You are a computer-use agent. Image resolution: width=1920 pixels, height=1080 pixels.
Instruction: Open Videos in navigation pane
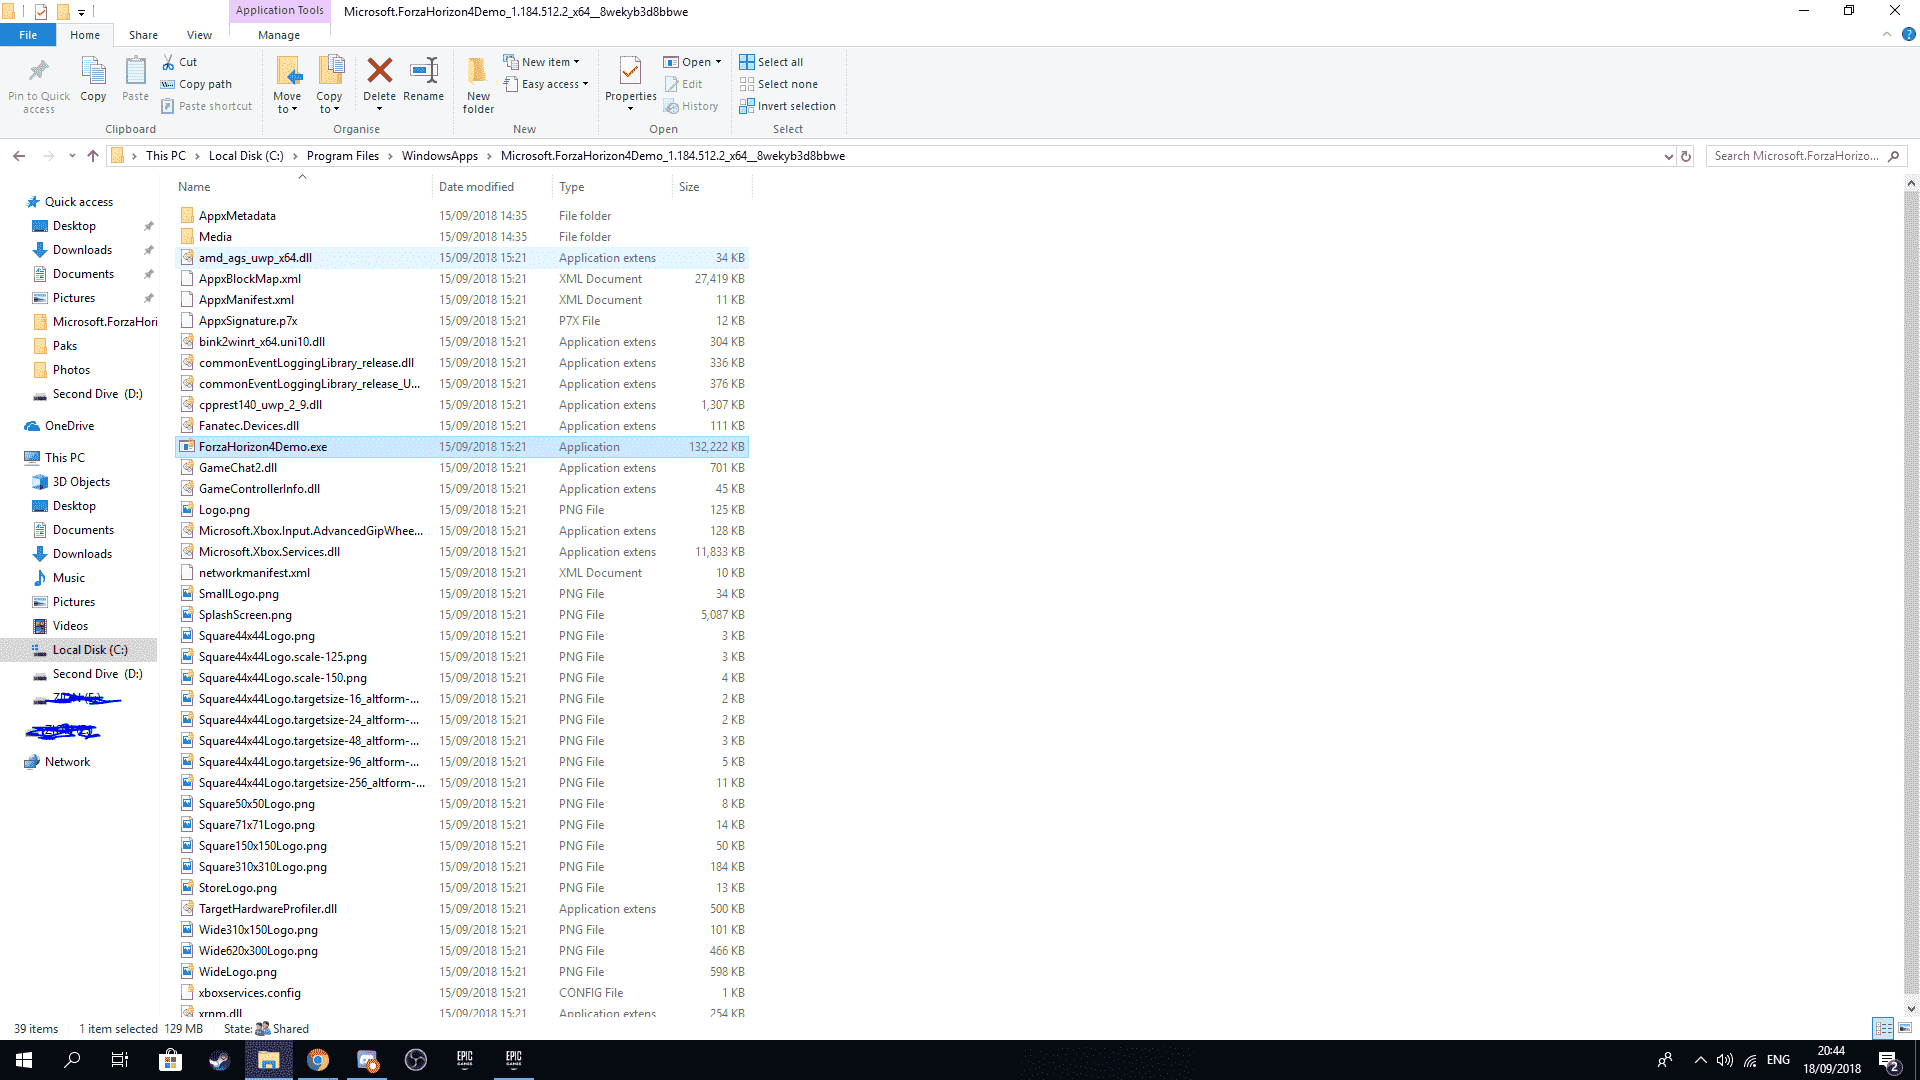[70, 626]
